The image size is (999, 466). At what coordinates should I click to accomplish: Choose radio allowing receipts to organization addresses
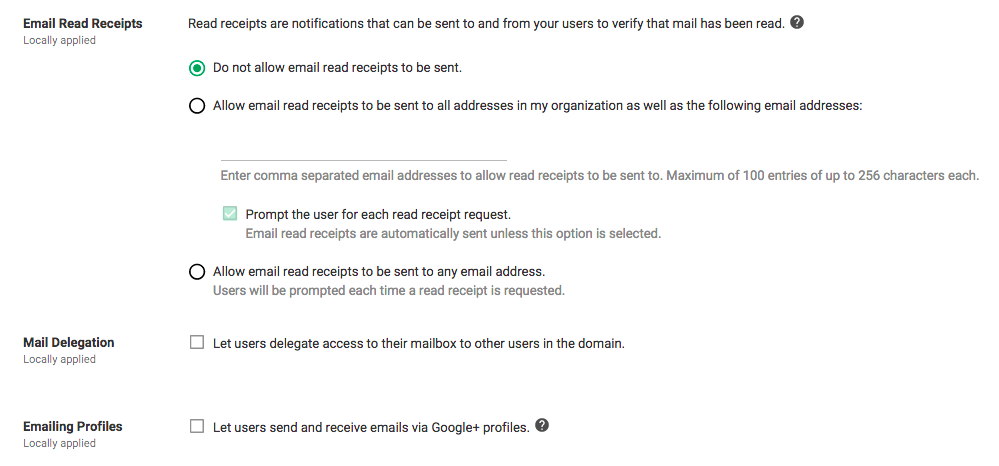coord(197,105)
